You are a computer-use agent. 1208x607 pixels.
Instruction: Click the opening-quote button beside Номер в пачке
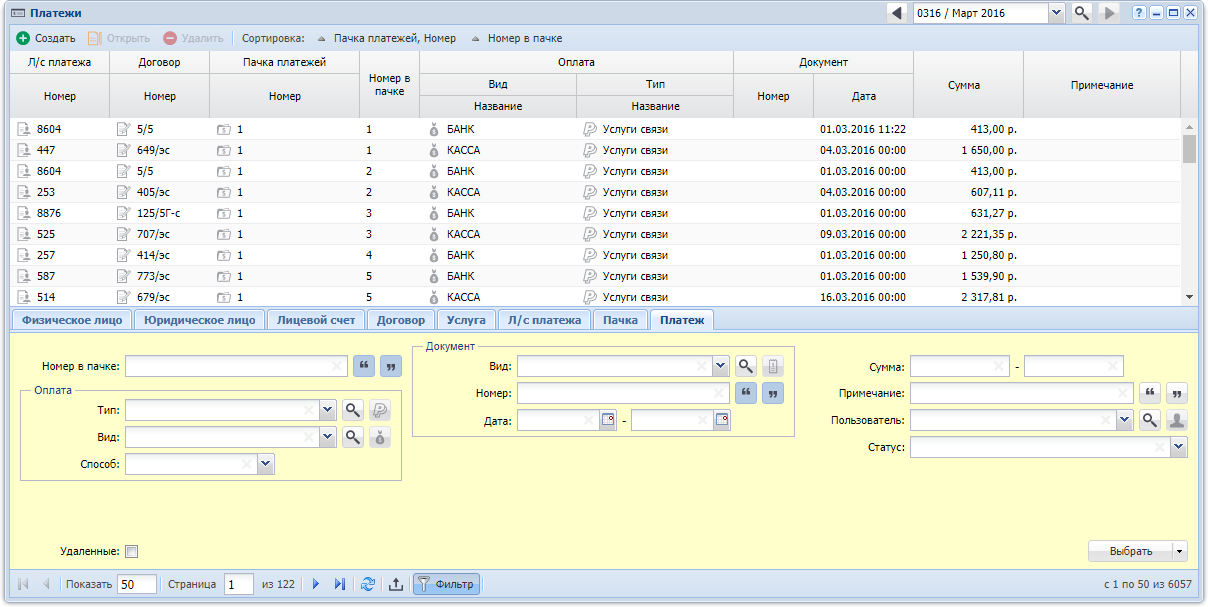pyautogui.click(x=363, y=366)
